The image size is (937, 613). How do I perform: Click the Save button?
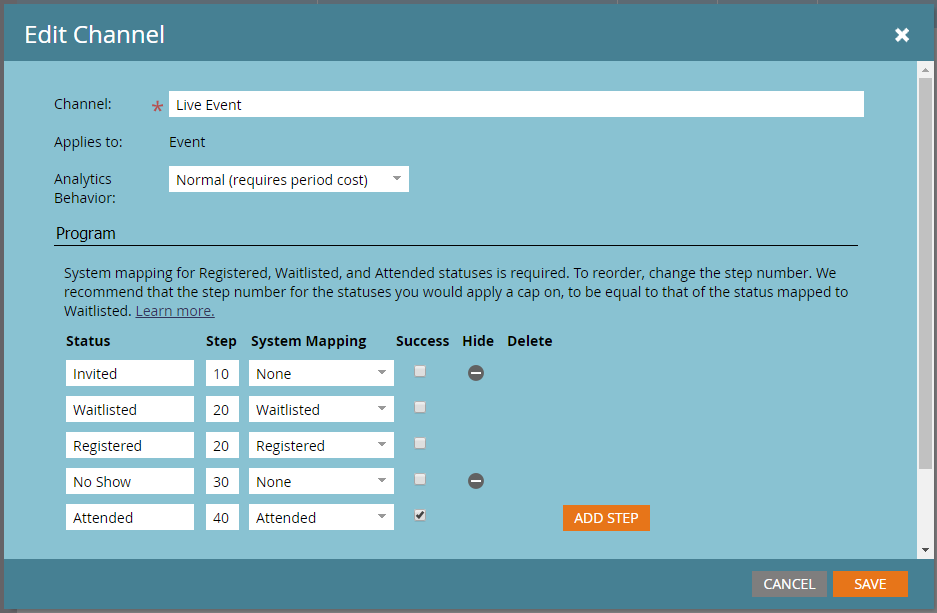(869, 584)
